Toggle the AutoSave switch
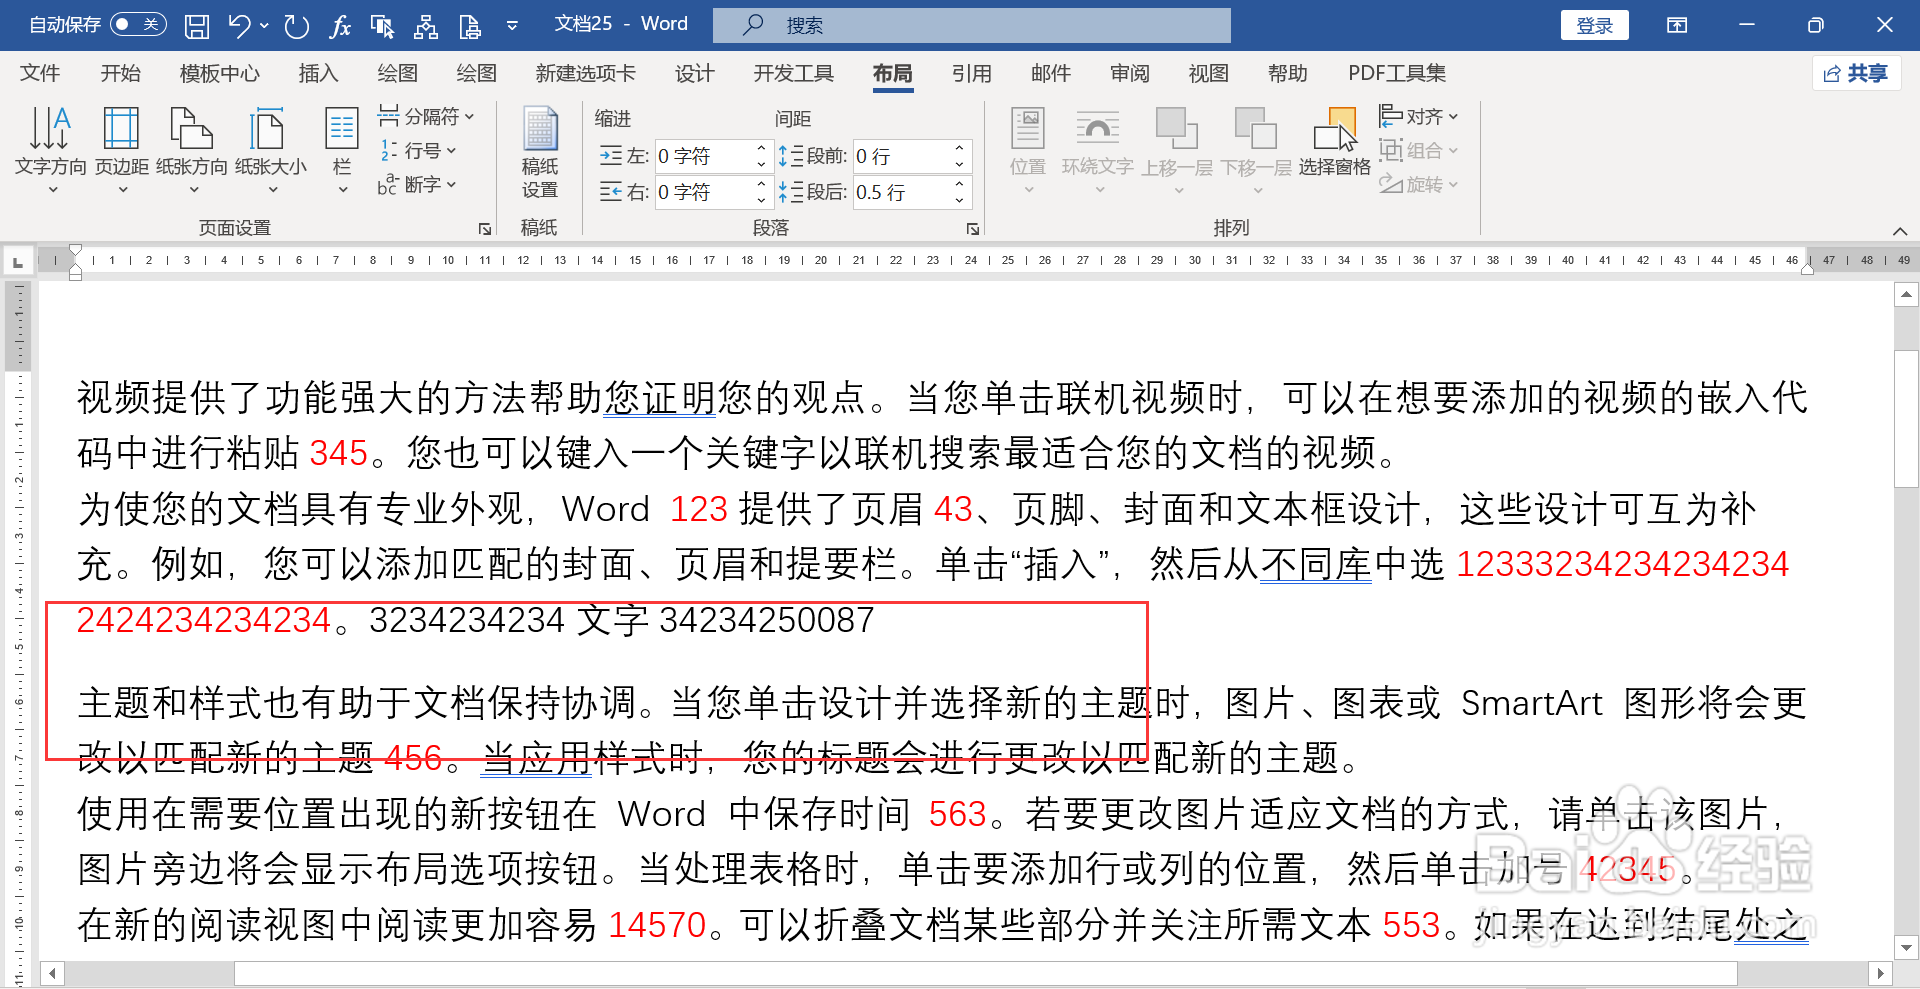 click(138, 25)
